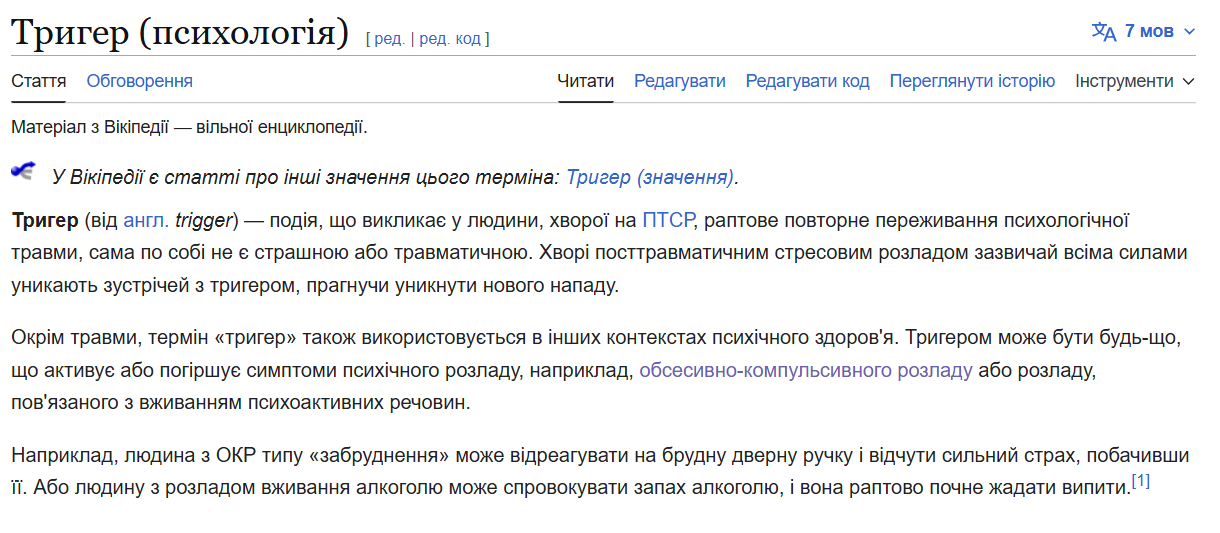
Task: Expand the Інструменти tools menu
Action: (1135, 81)
